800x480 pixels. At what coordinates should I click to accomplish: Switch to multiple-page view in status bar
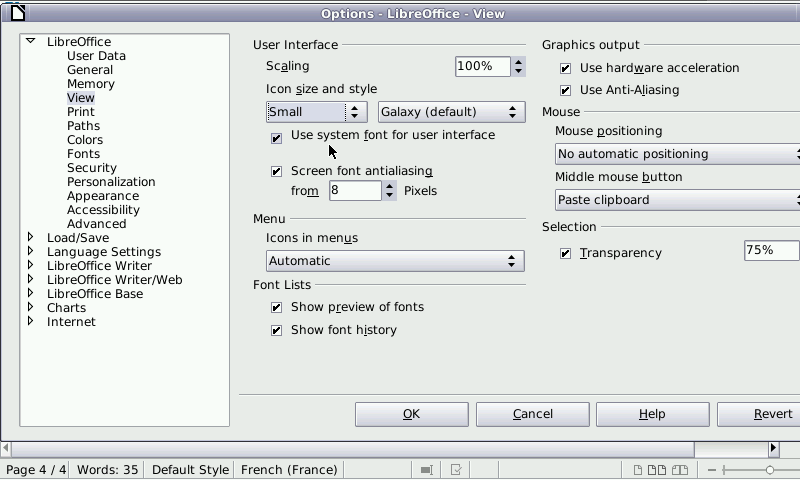point(657,469)
